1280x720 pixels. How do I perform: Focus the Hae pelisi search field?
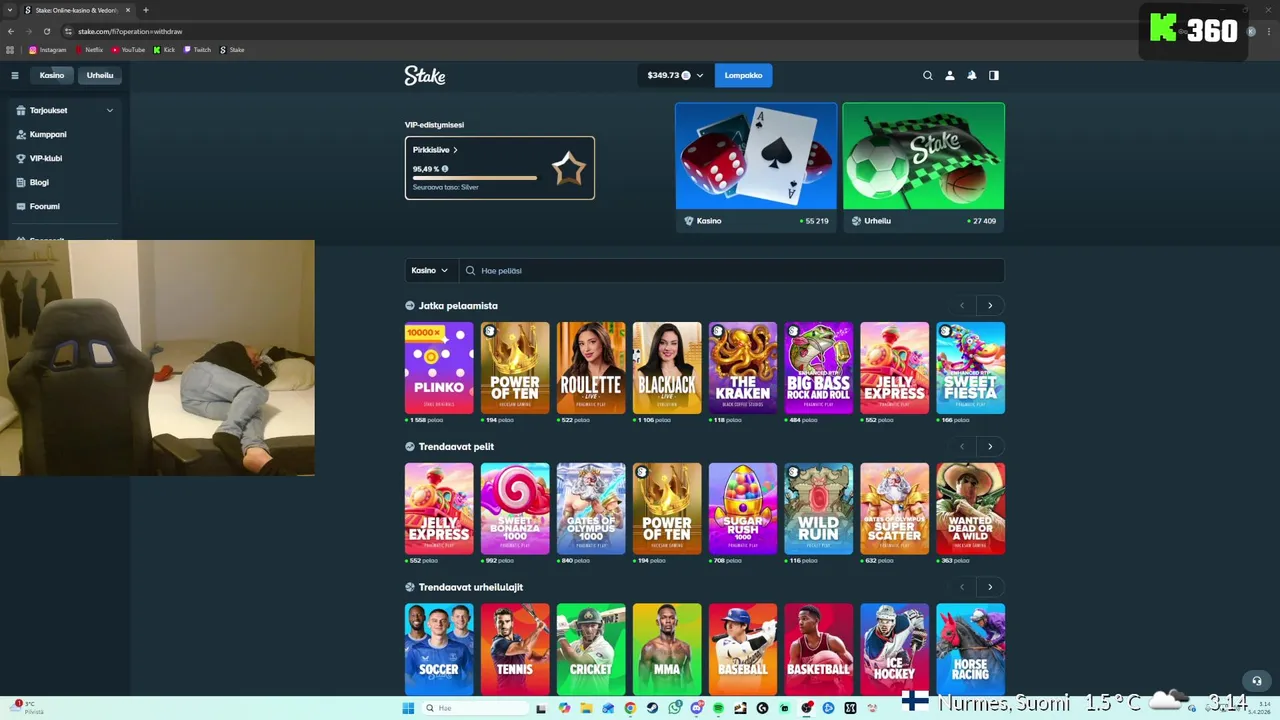(732, 270)
